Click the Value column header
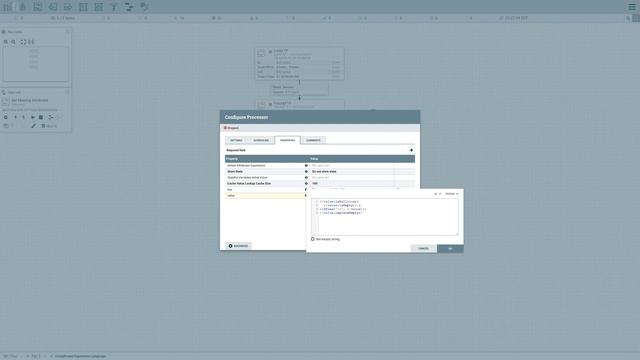The height and width of the screenshot is (360, 640). pos(362,159)
